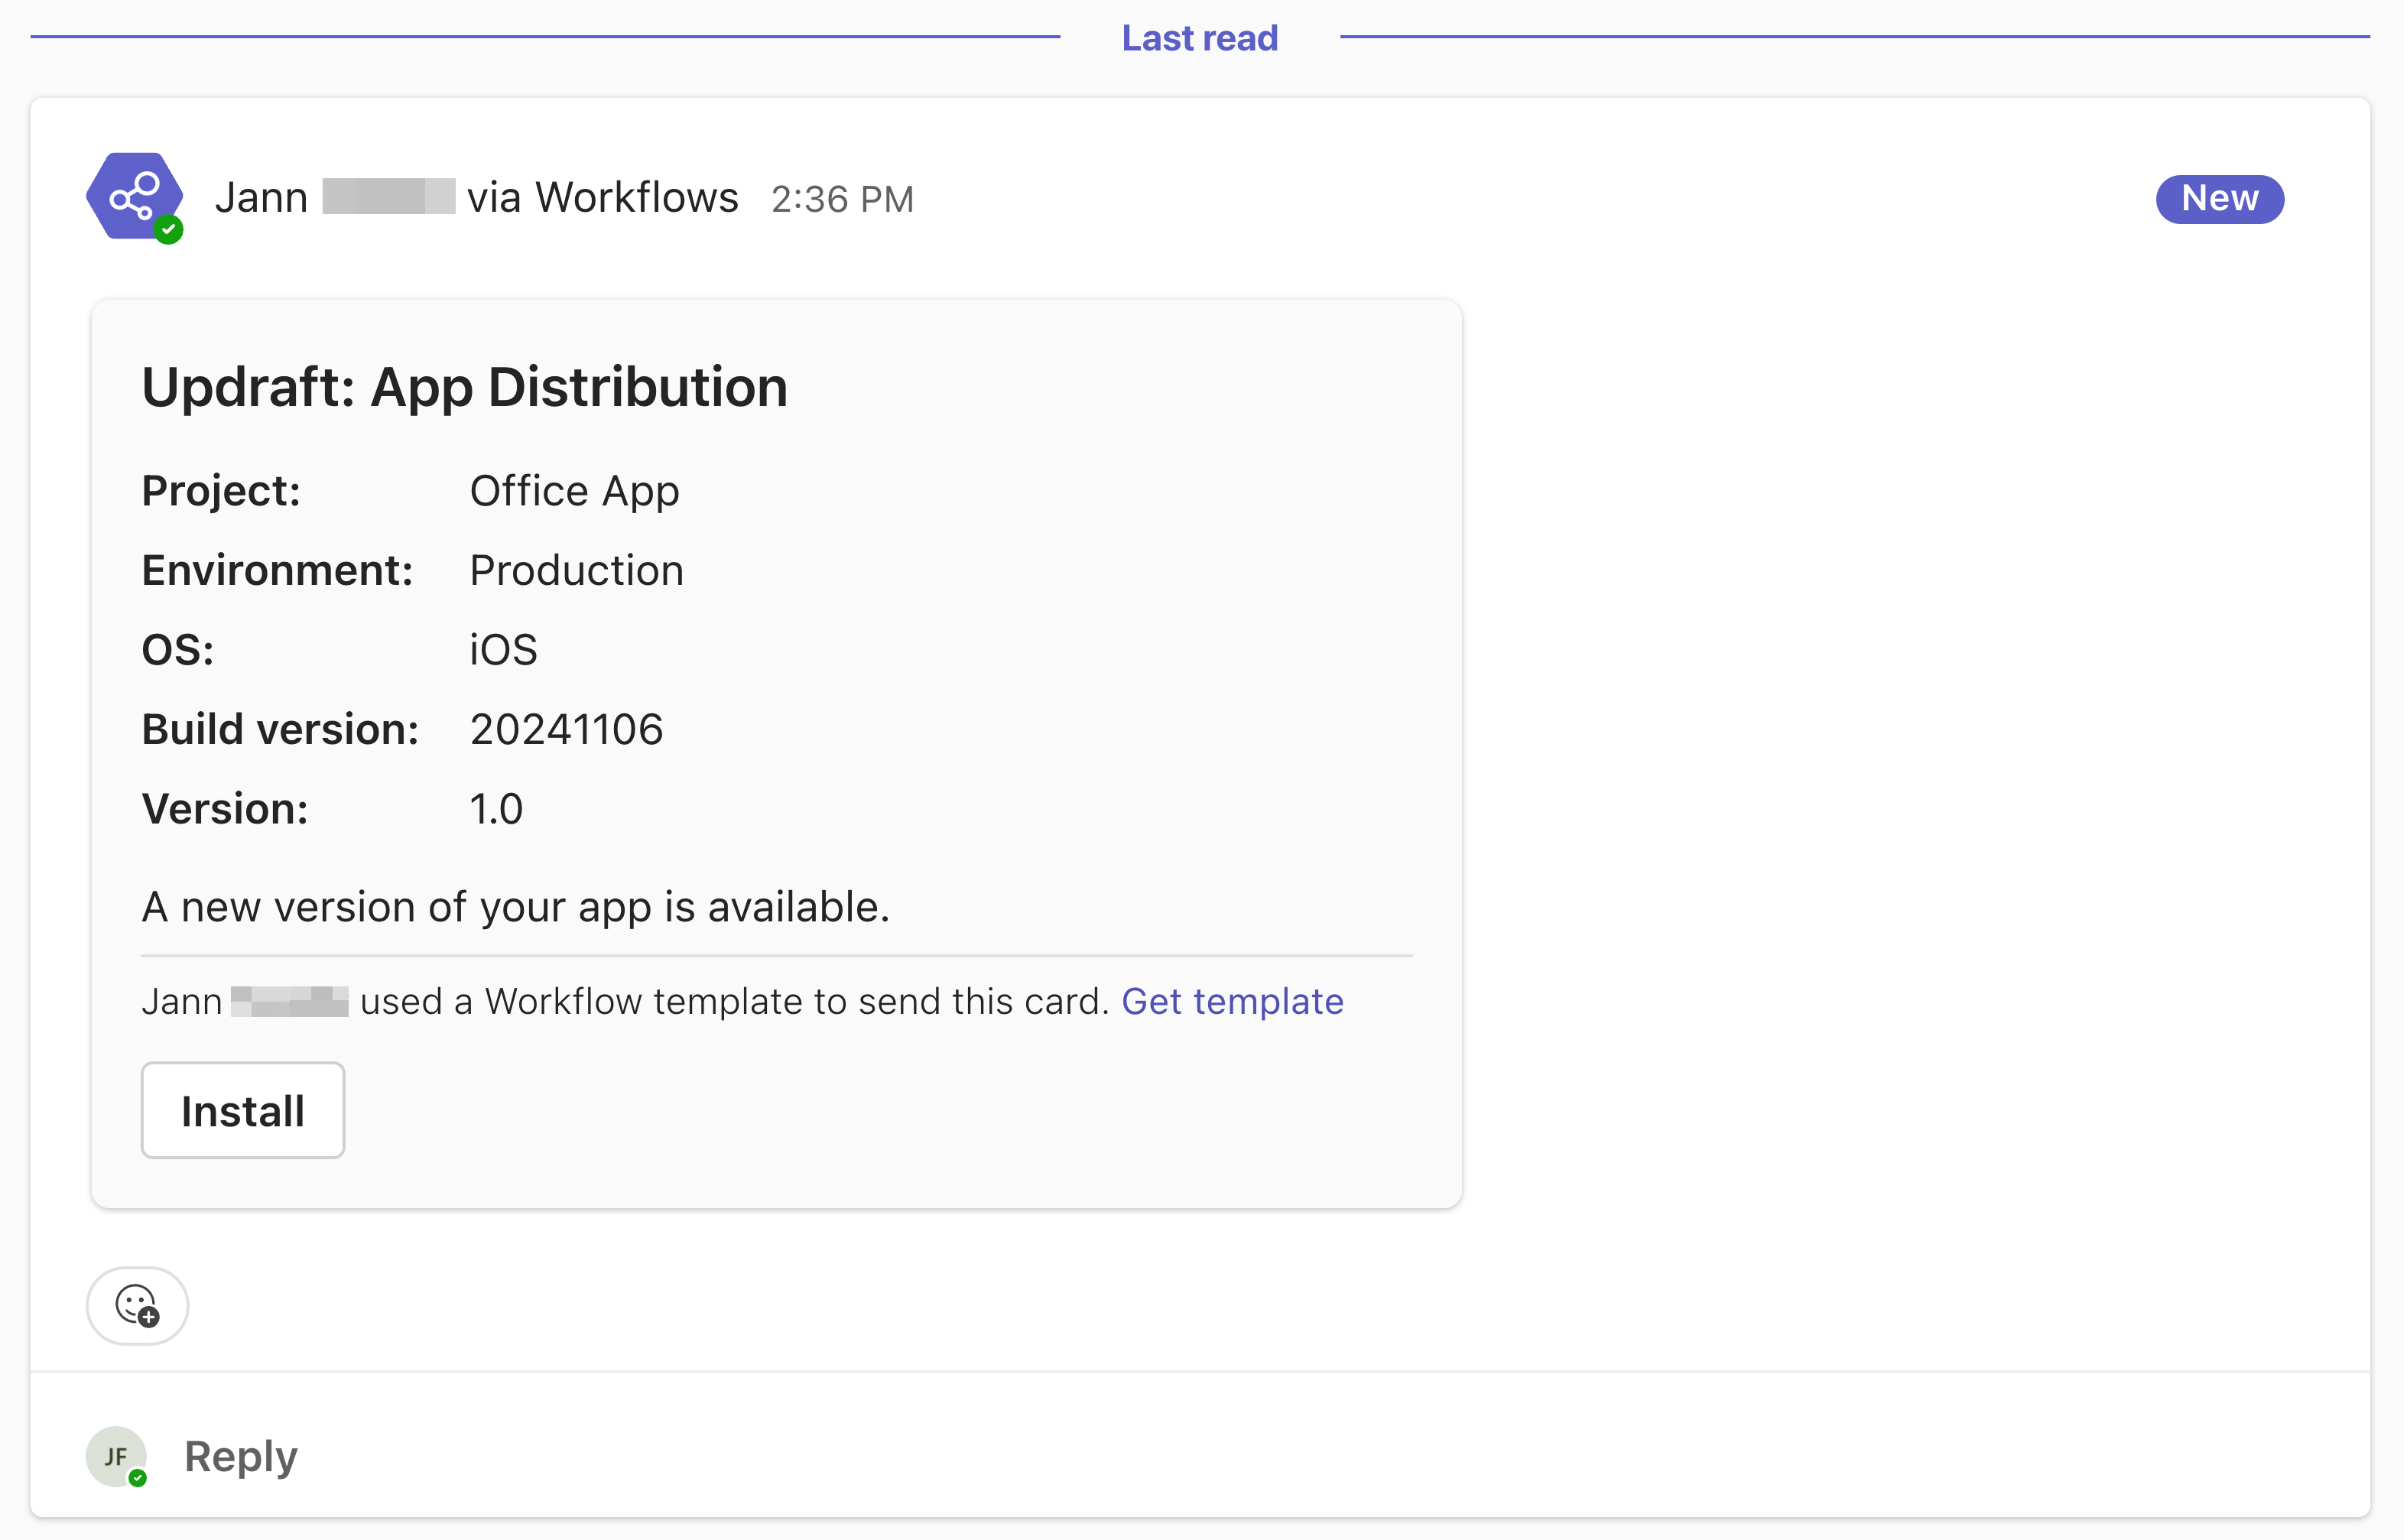This screenshot has height=1540, width=2404.
Task: Click the Updraft: App Distribution card title
Action: (464, 387)
